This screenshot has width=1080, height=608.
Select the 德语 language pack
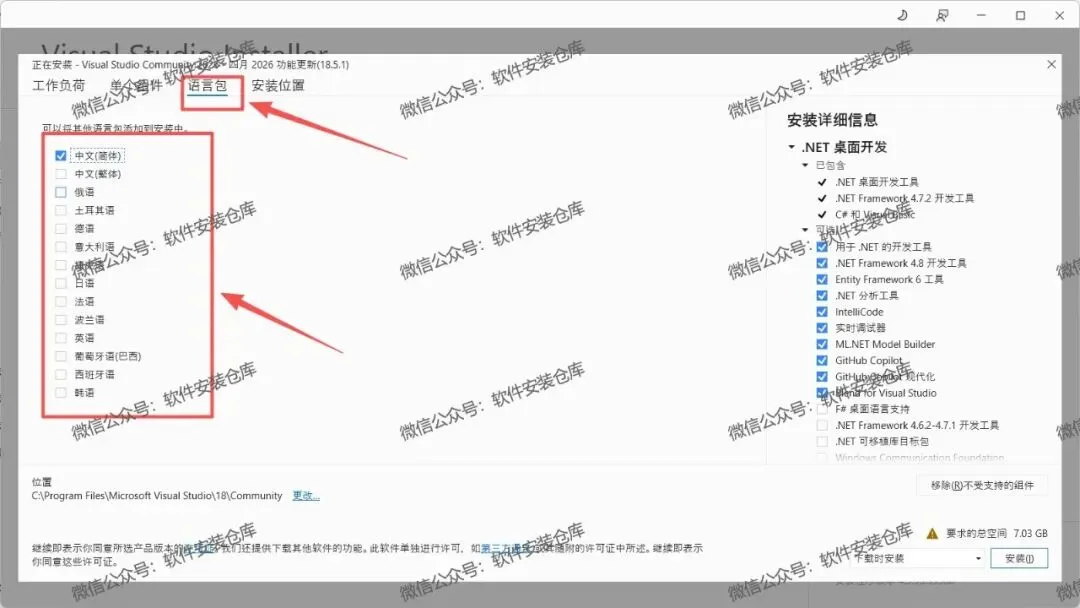click(61, 229)
